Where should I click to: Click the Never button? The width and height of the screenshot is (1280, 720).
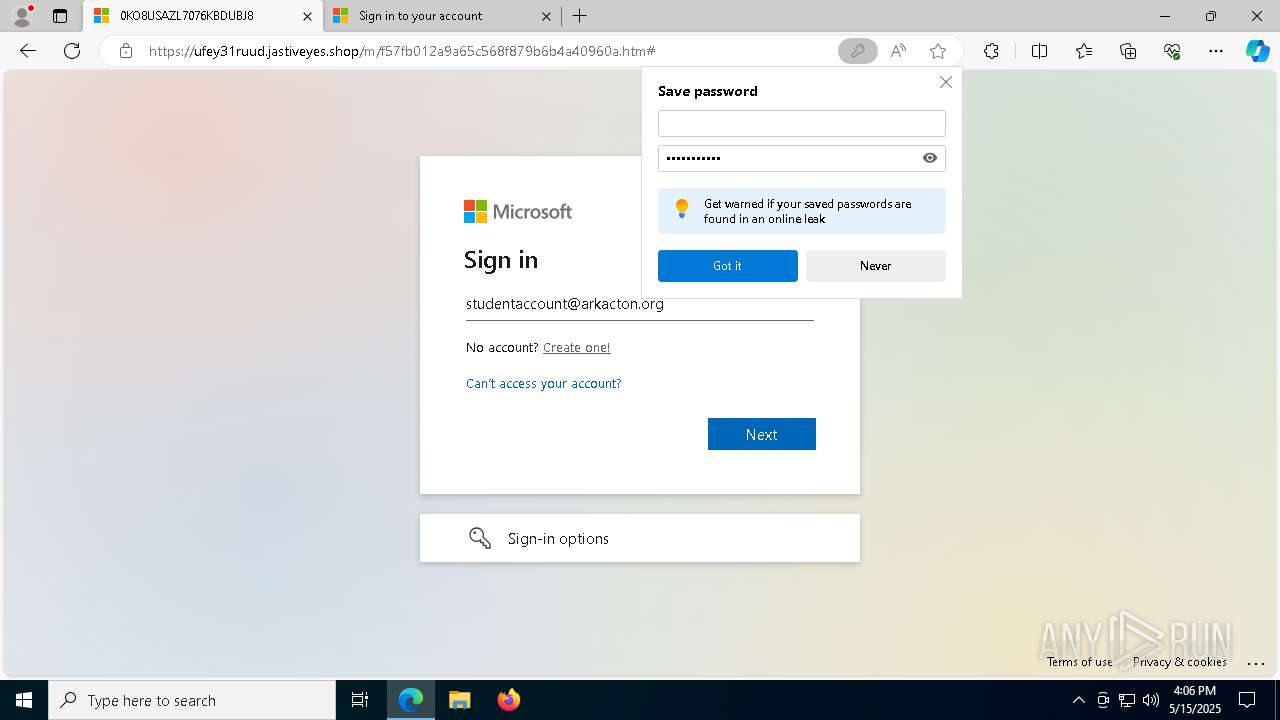pyautogui.click(x=875, y=266)
